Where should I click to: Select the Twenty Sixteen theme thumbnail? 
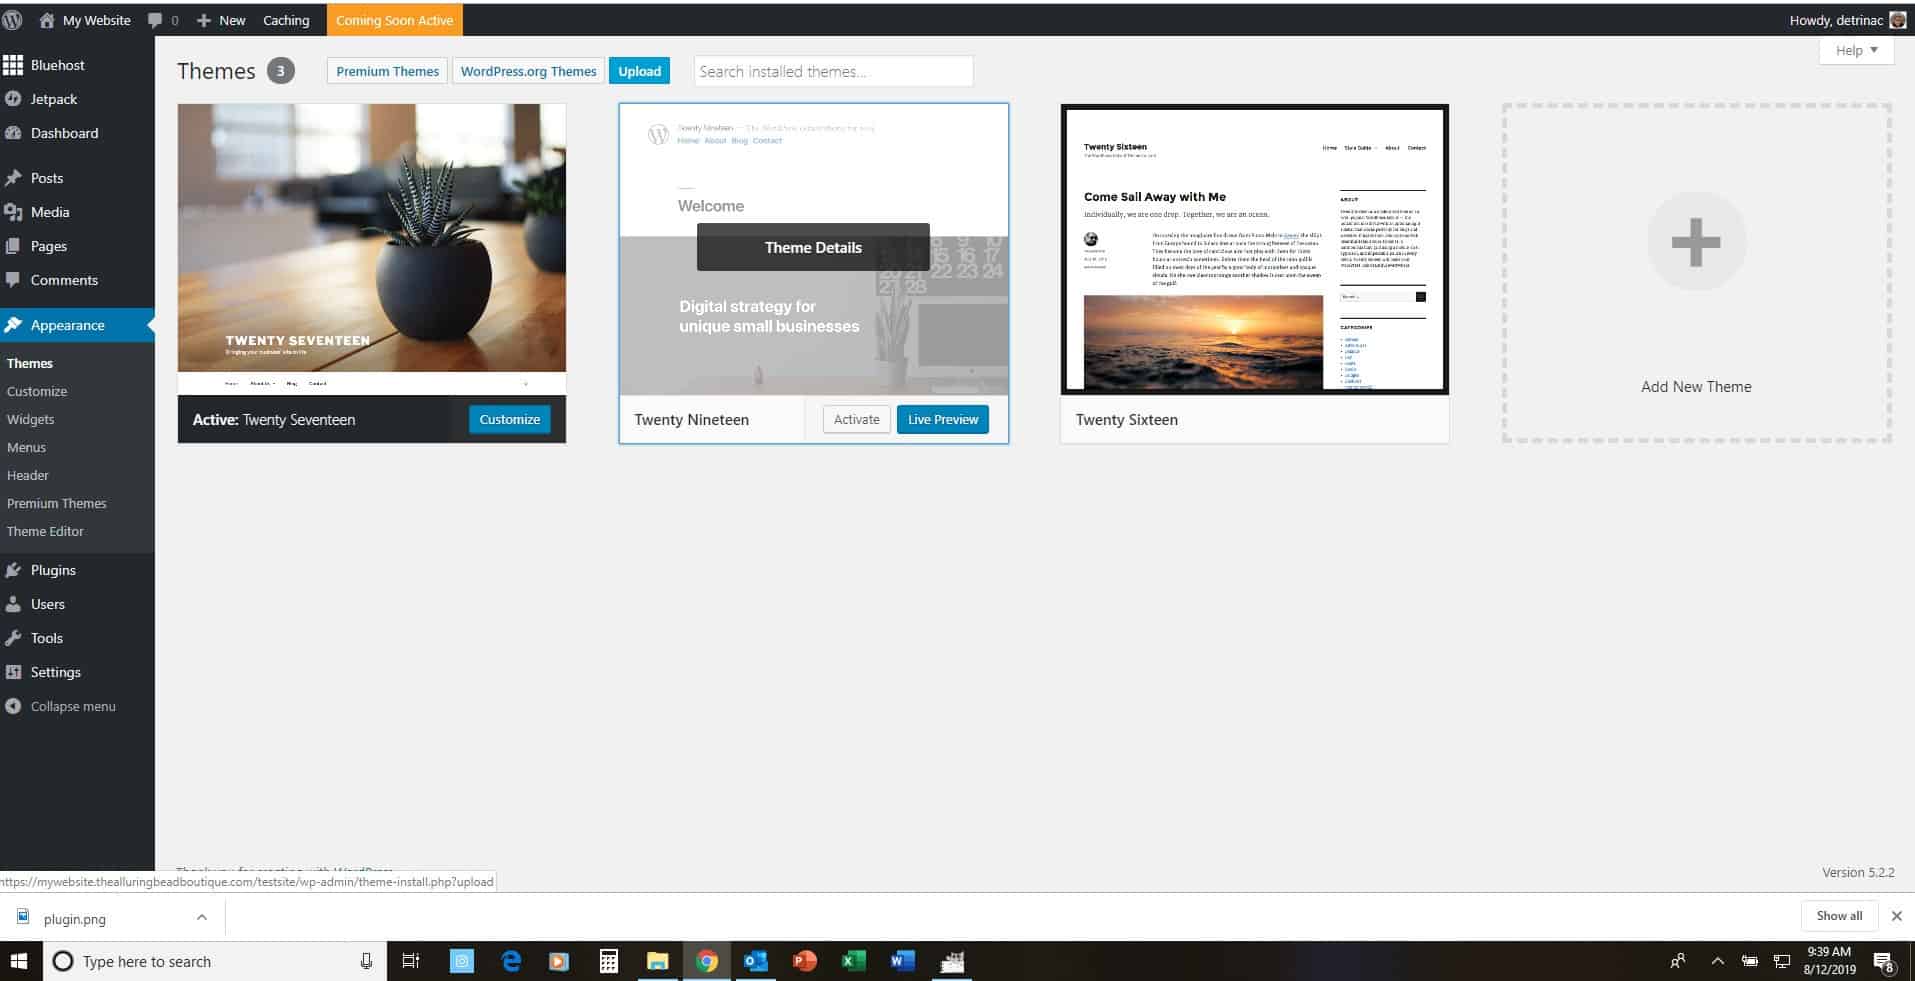[x=1254, y=249]
